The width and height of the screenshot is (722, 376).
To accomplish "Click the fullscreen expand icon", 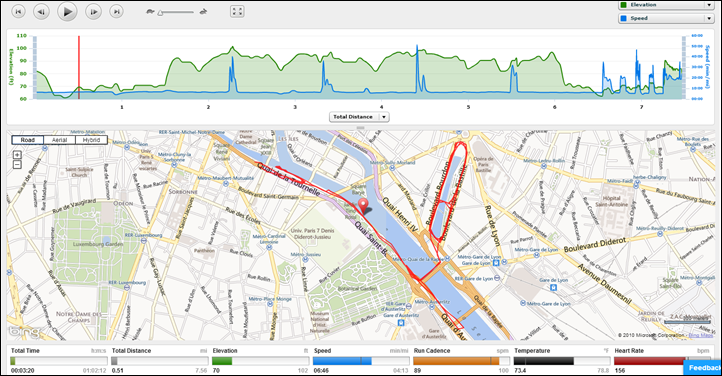I will point(237,12).
